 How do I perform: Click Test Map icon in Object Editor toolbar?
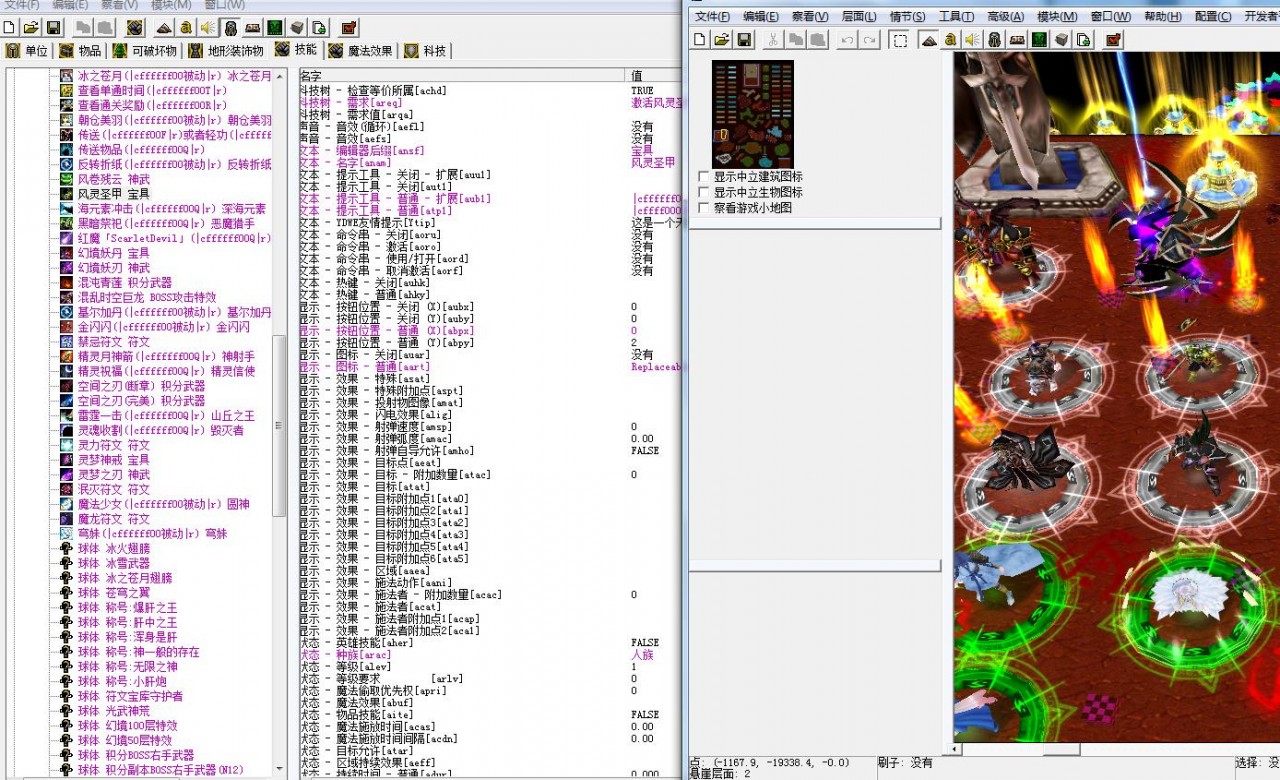pos(348,27)
